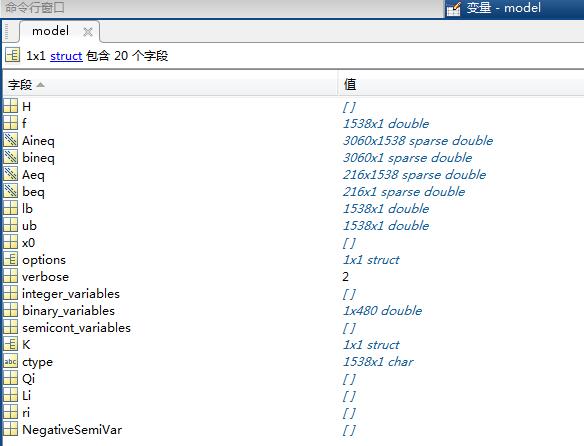Click the K struct icon
This screenshot has width=584, height=446.
[10, 344]
